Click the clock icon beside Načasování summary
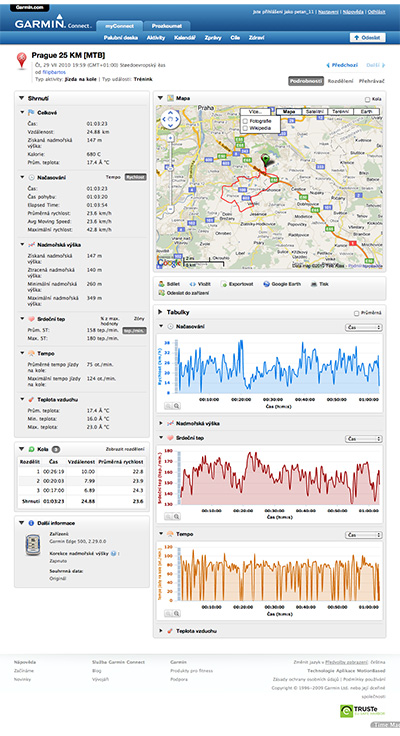400x736 pixels. [x=31, y=177]
